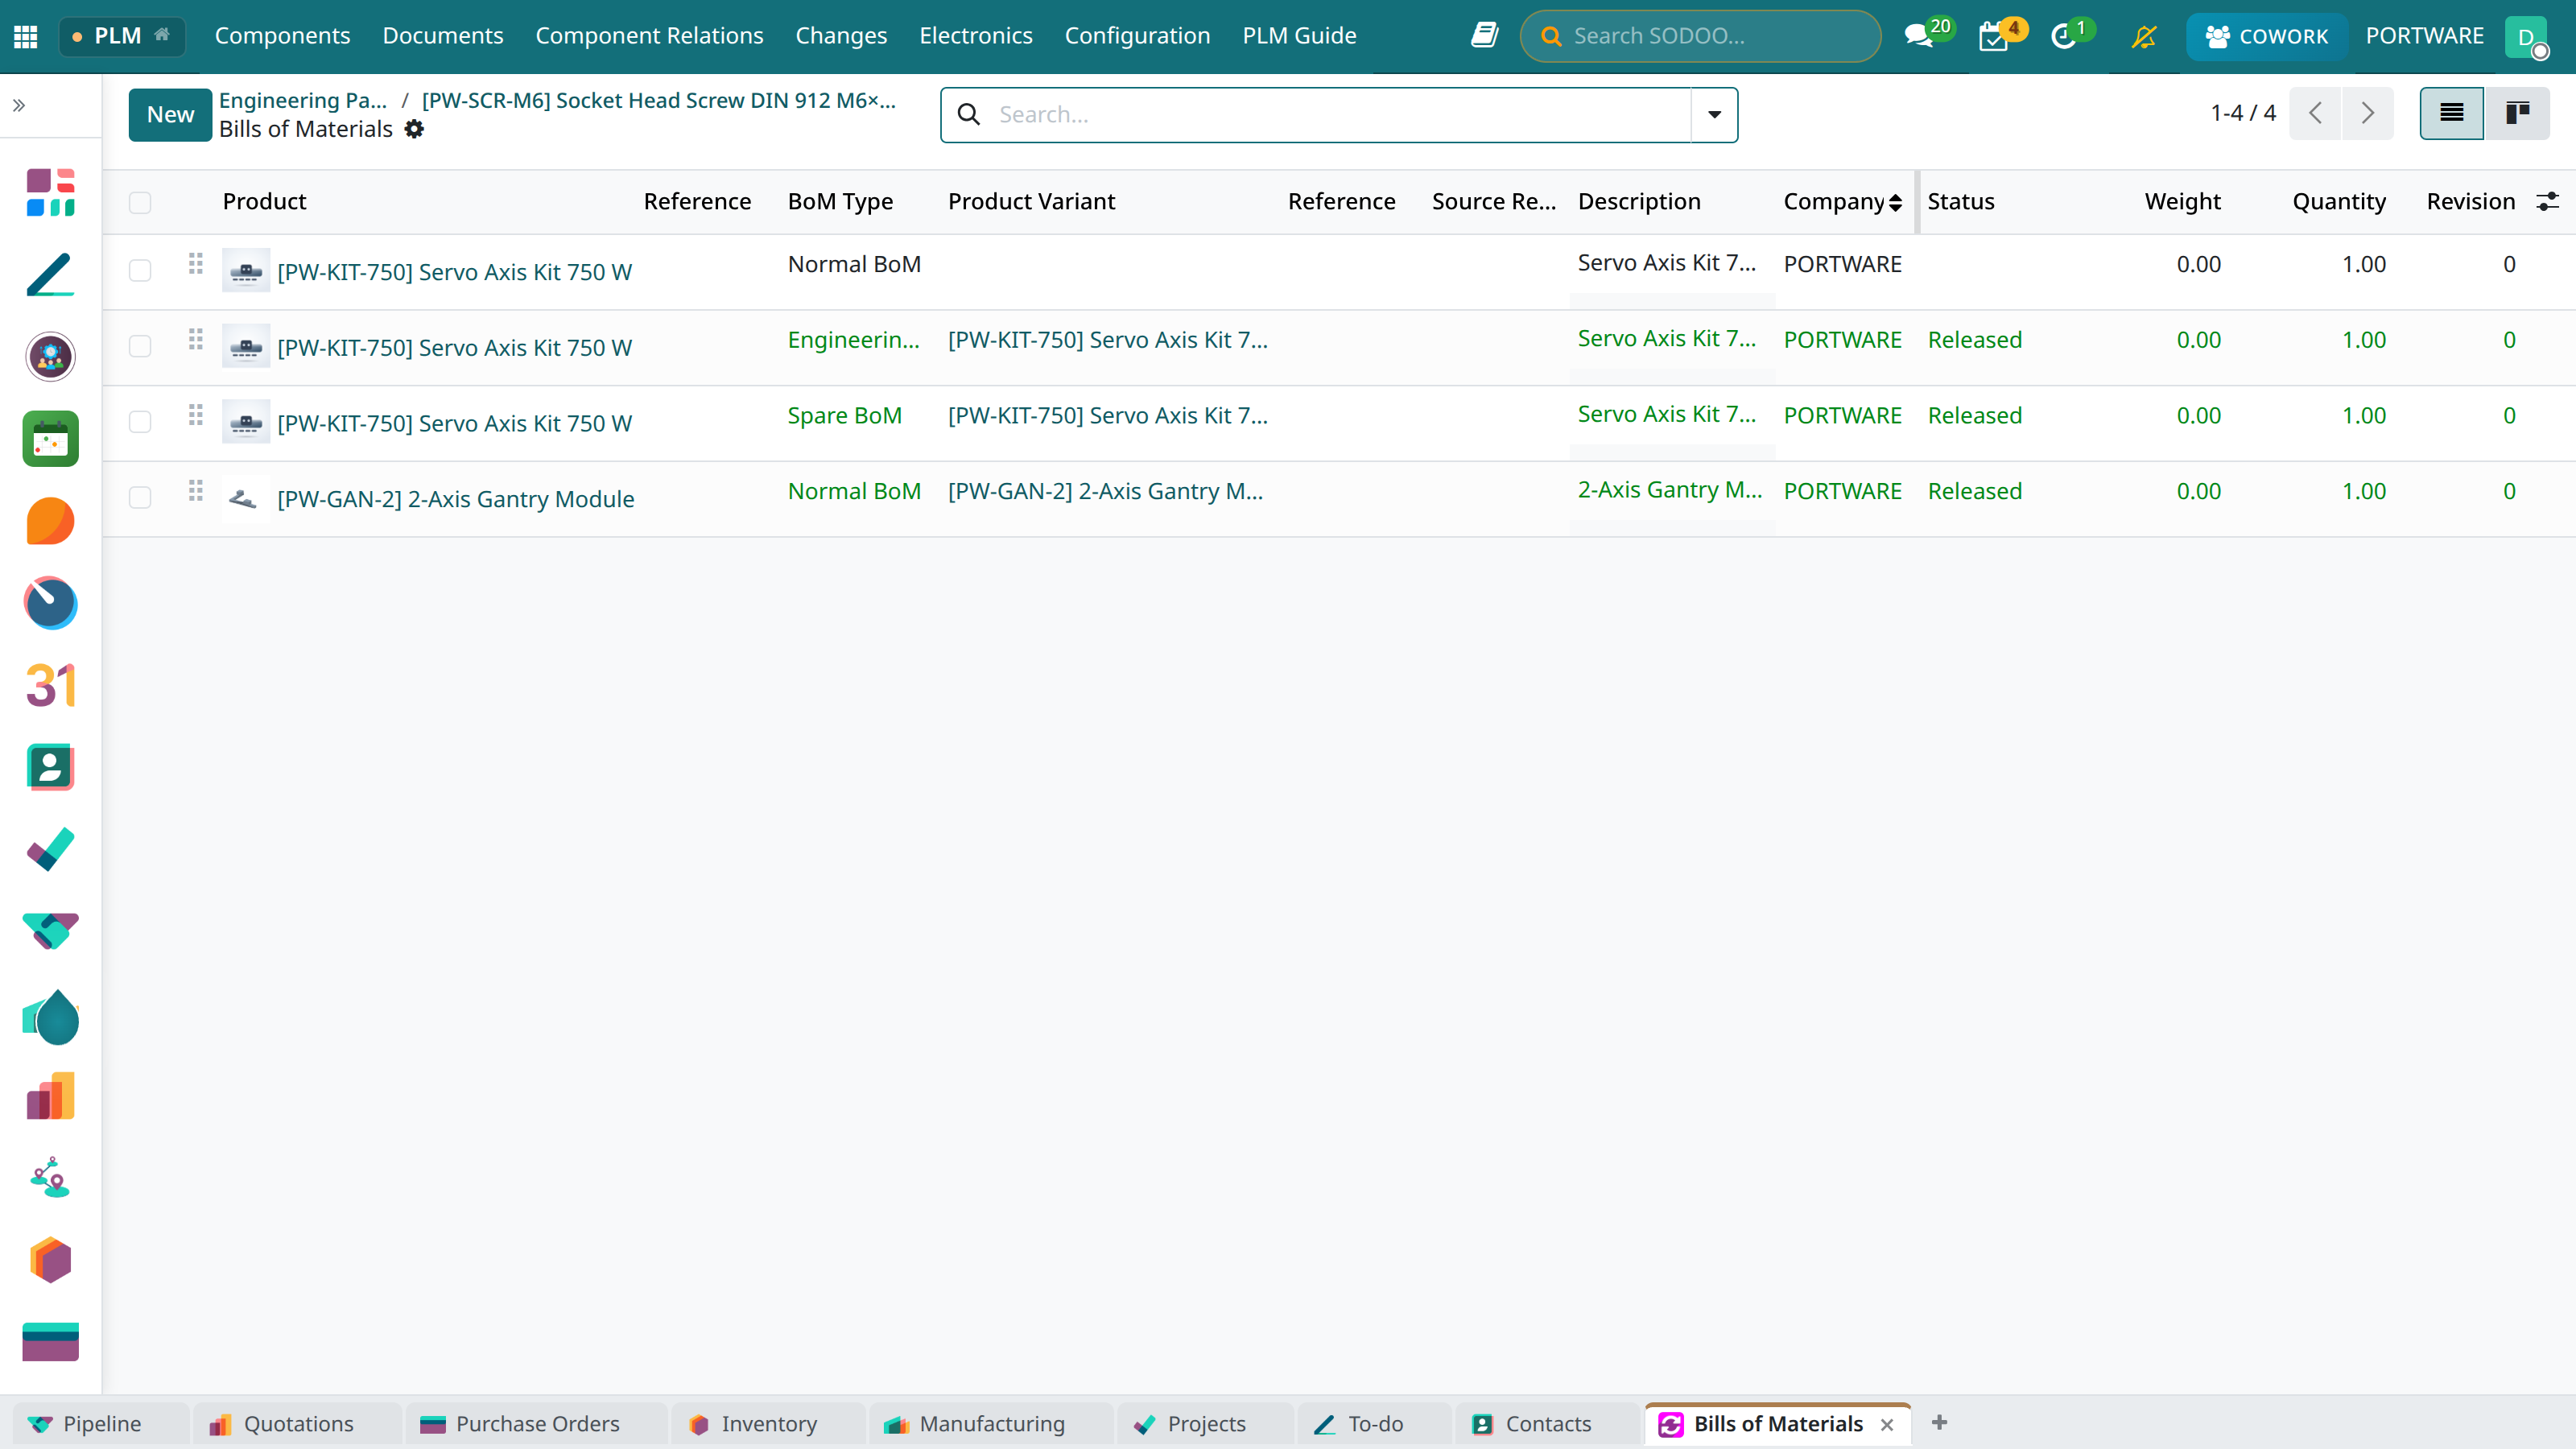Click the New button
This screenshot has height=1449, width=2576.
coord(170,114)
